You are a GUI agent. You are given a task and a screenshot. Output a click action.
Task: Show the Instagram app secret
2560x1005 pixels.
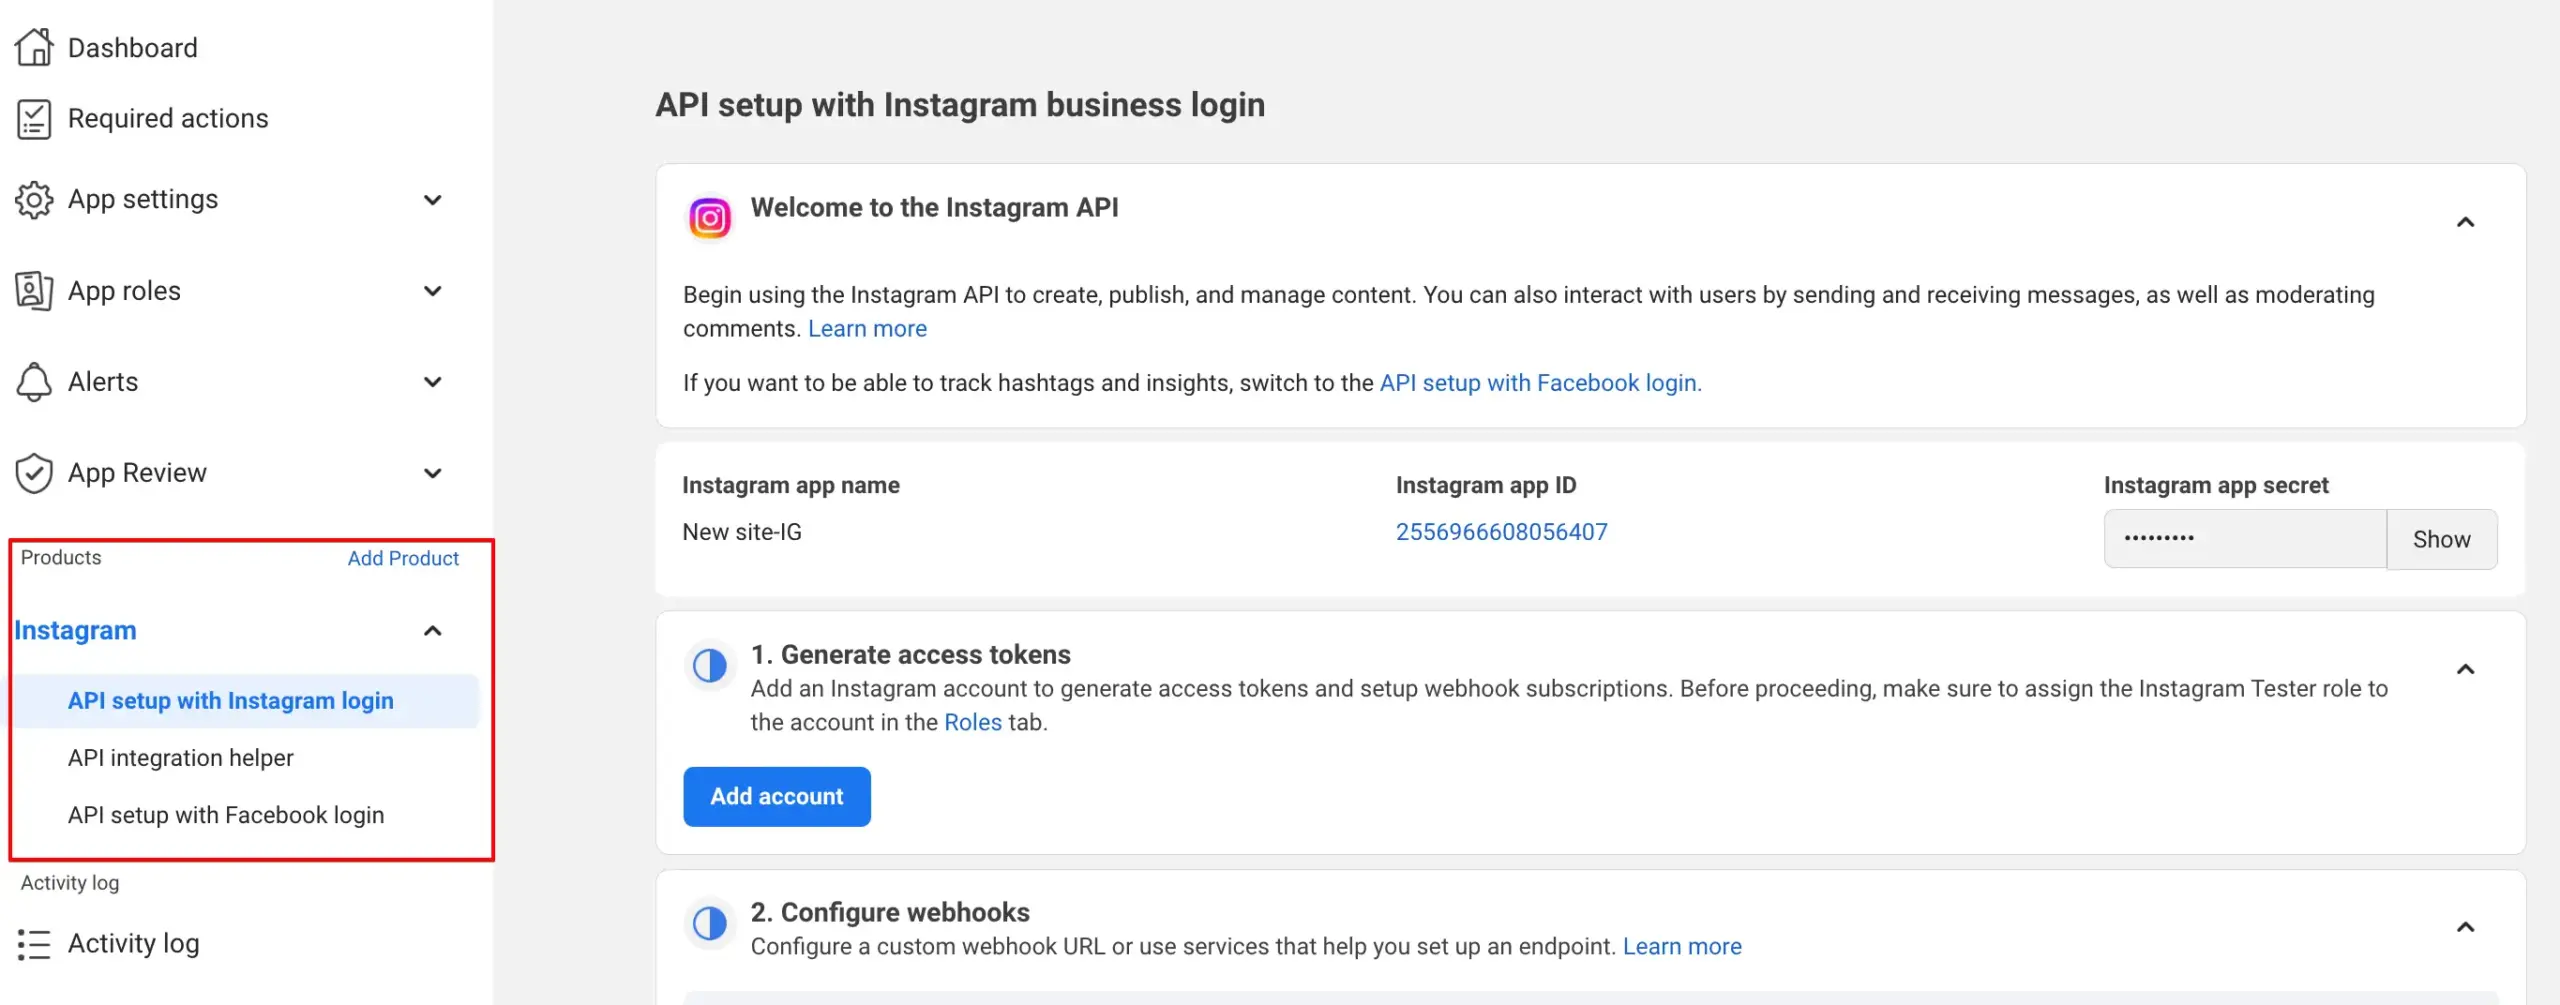pyautogui.click(x=2442, y=539)
